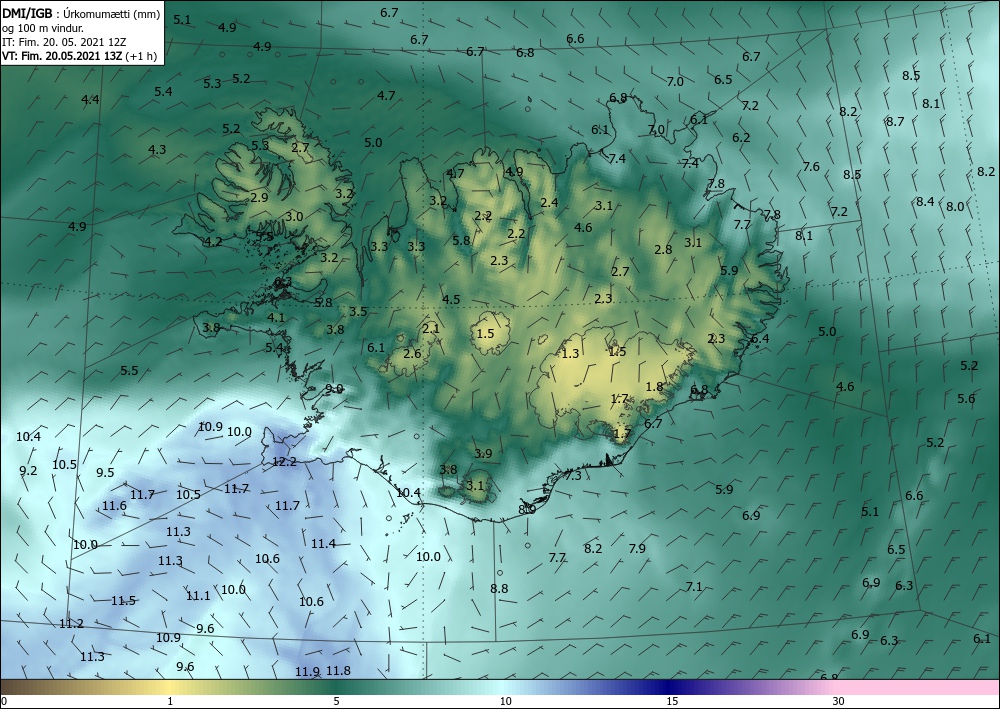Click the 4.4 value in the northwest
1000x709 pixels.
pyautogui.click(x=90, y=99)
